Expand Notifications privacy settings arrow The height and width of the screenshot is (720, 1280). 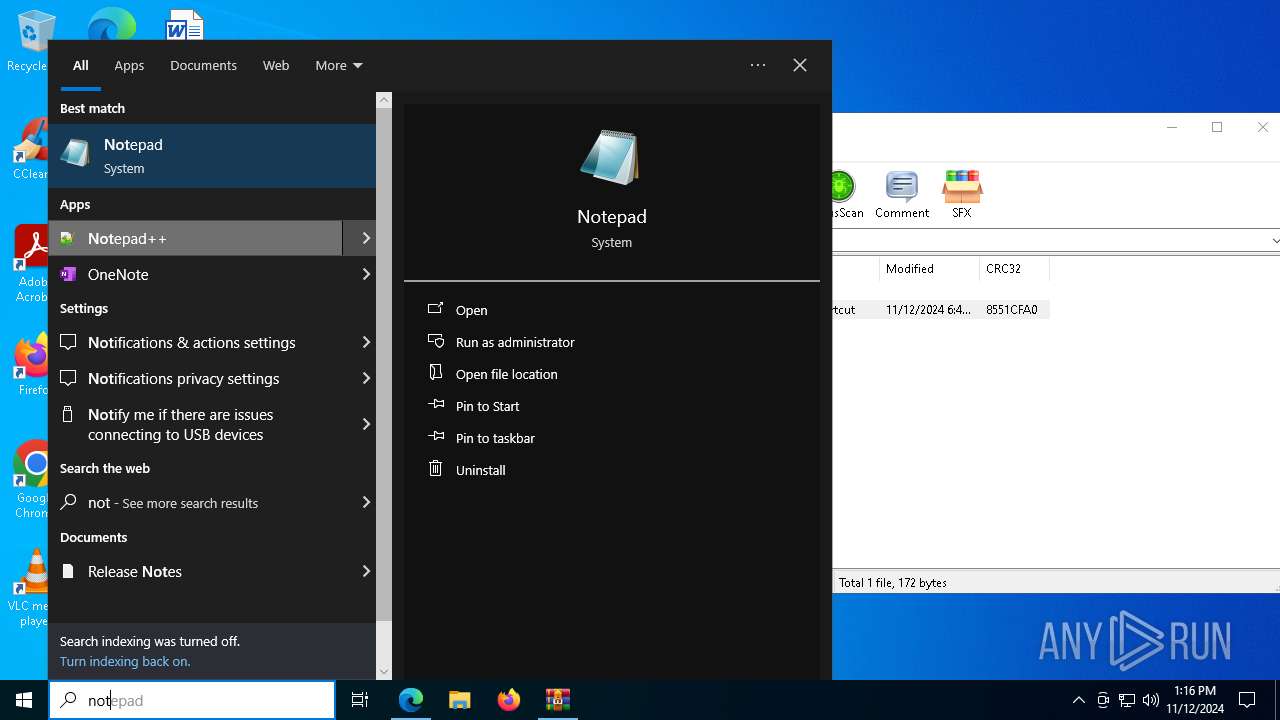(365, 378)
